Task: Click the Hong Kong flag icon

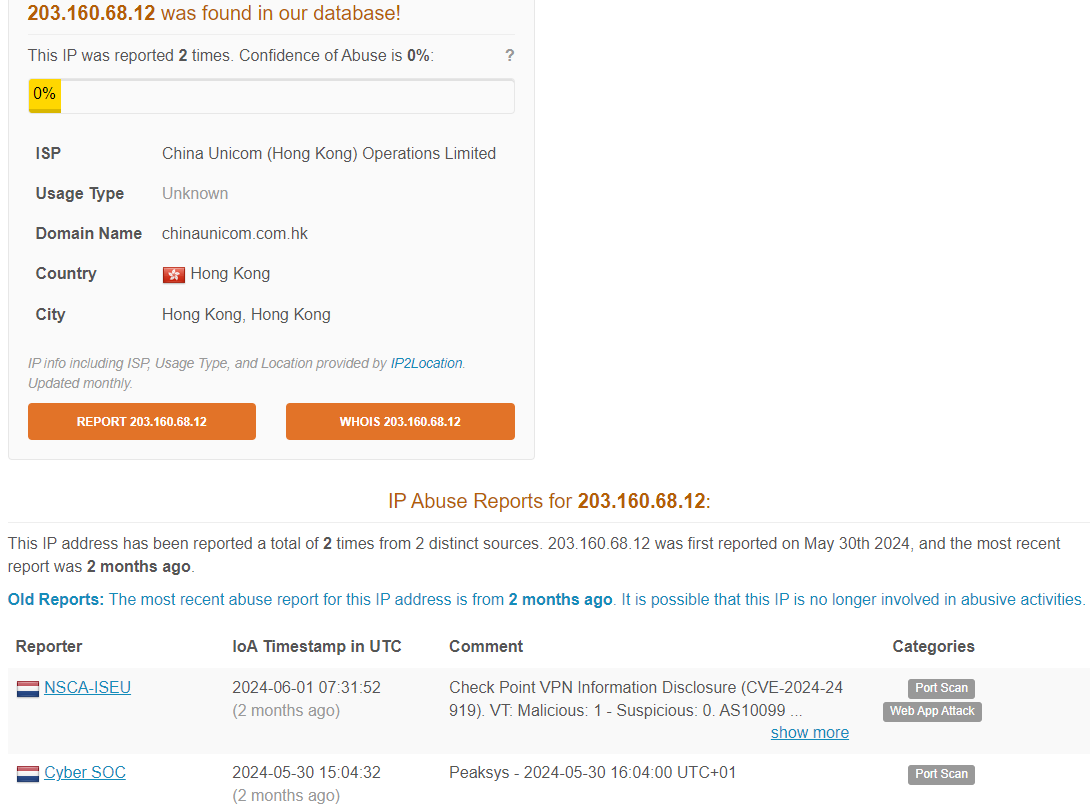Action: 174,275
